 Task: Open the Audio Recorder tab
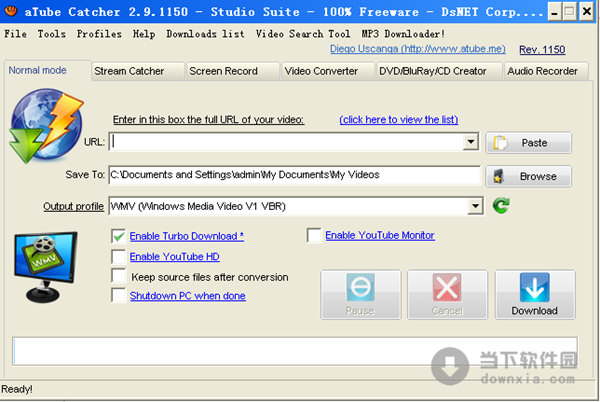coord(546,71)
